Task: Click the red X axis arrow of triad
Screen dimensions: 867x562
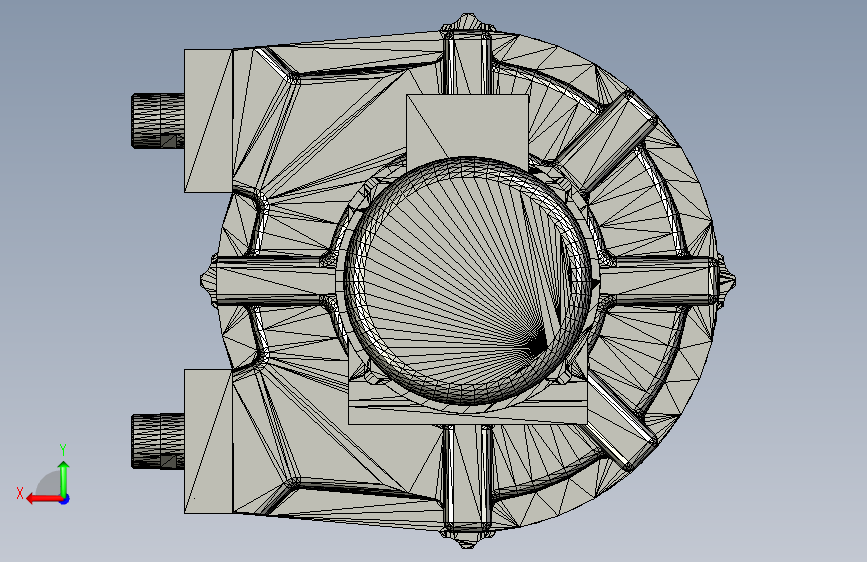Action: (x=43, y=499)
